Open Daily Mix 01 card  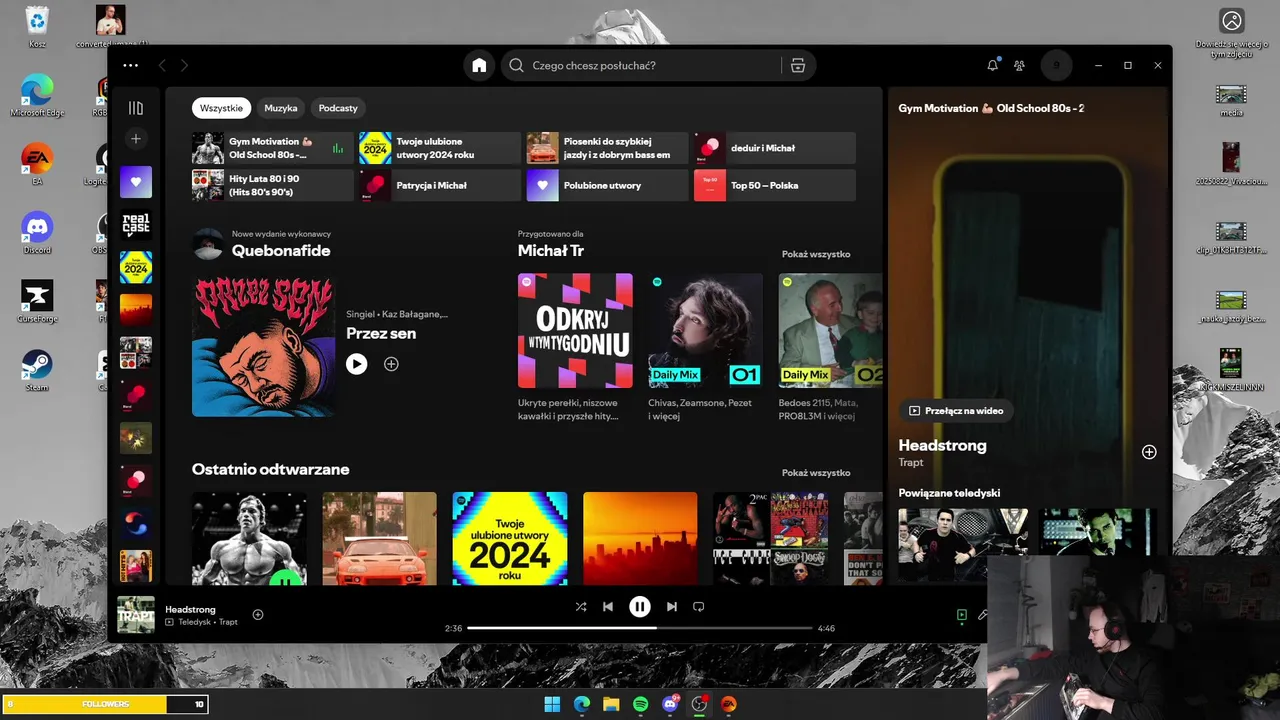[705, 331]
